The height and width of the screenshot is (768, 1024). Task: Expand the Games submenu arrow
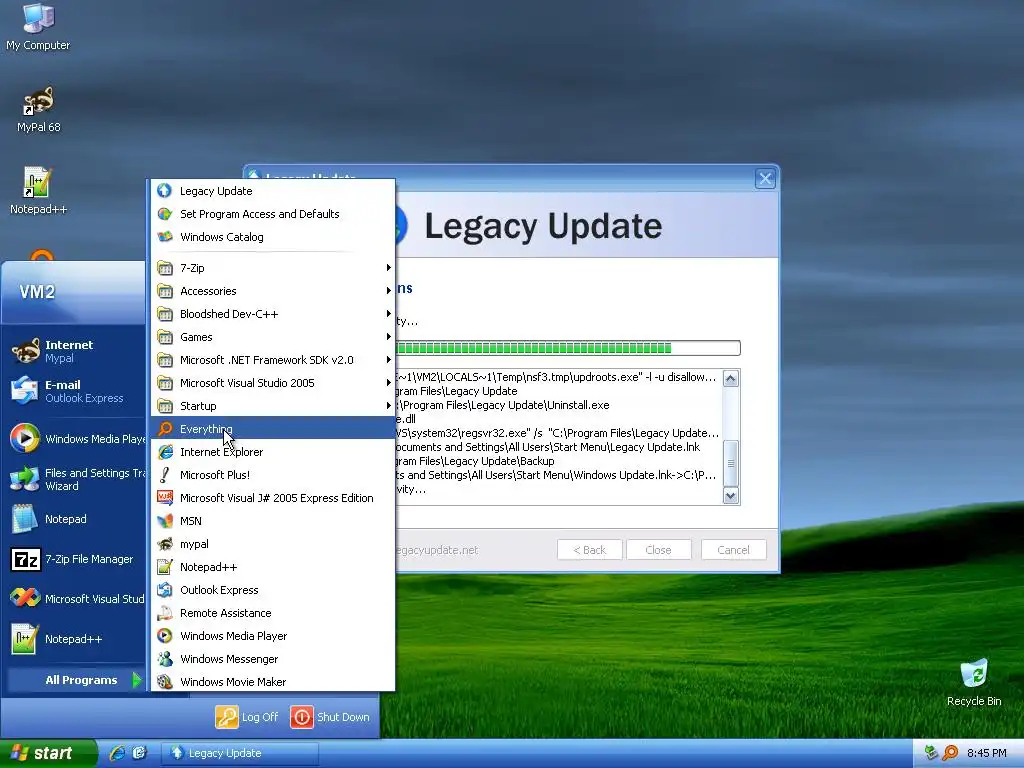(x=389, y=337)
